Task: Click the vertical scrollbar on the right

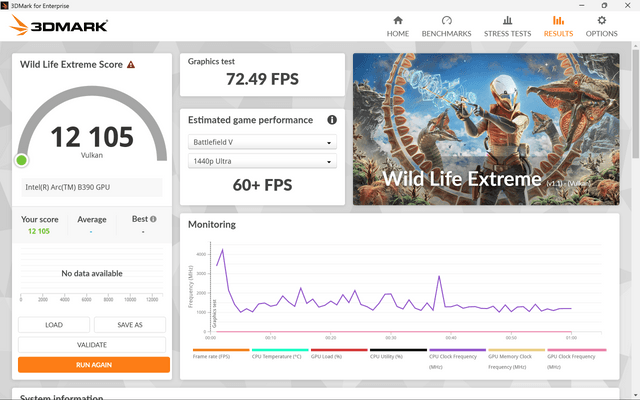Action: pyautogui.click(x=636, y=102)
